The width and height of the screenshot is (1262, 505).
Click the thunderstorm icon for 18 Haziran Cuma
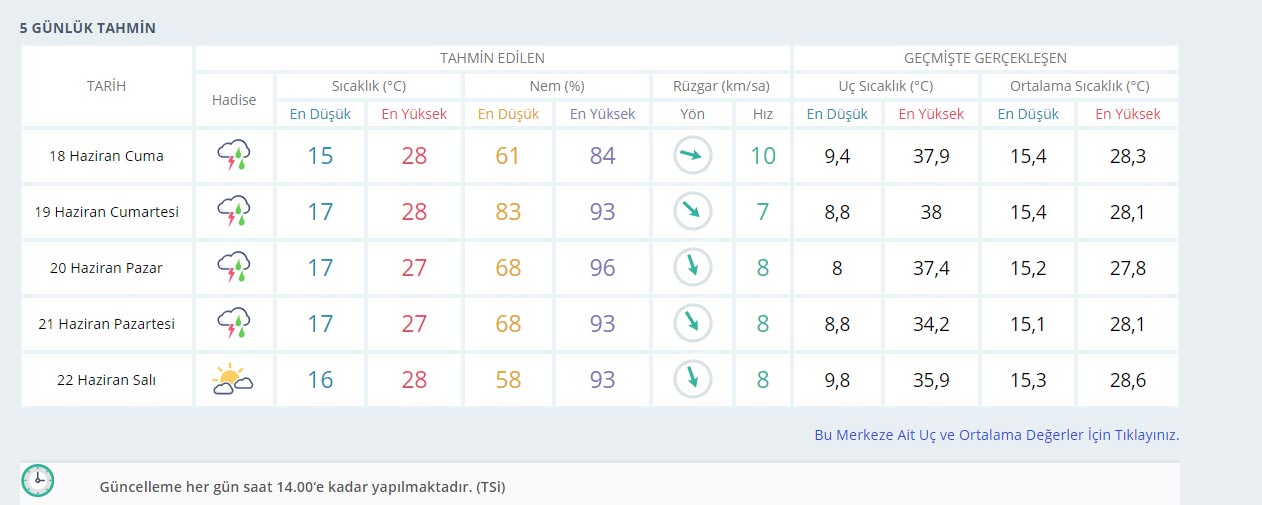234,156
